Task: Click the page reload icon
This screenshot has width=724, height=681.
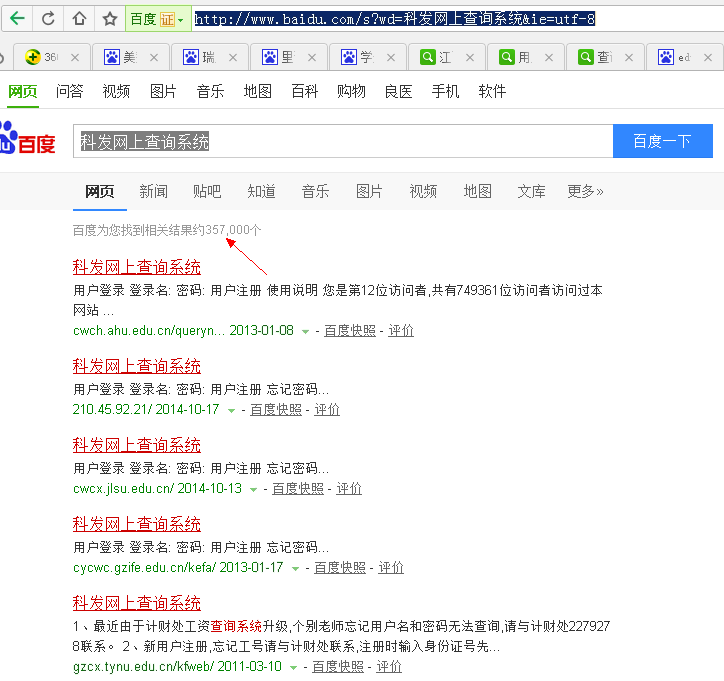Action: coord(48,19)
